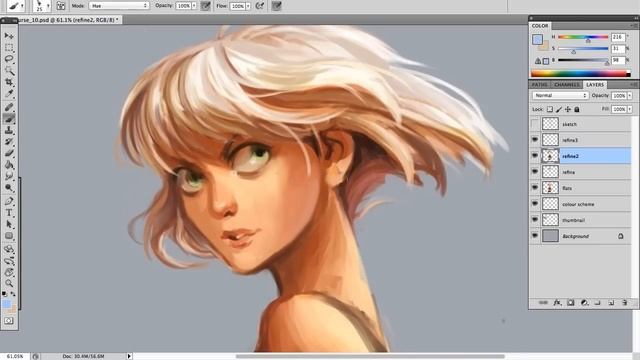
Task: Hide the refine3 layer
Action: point(535,140)
